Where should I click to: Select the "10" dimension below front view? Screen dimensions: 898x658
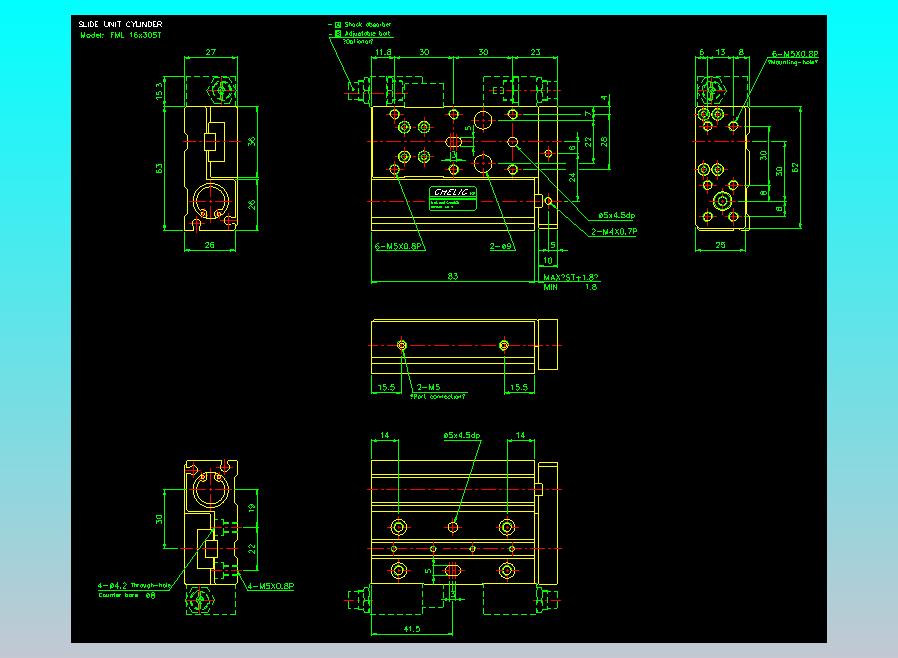tap(548, 261)
